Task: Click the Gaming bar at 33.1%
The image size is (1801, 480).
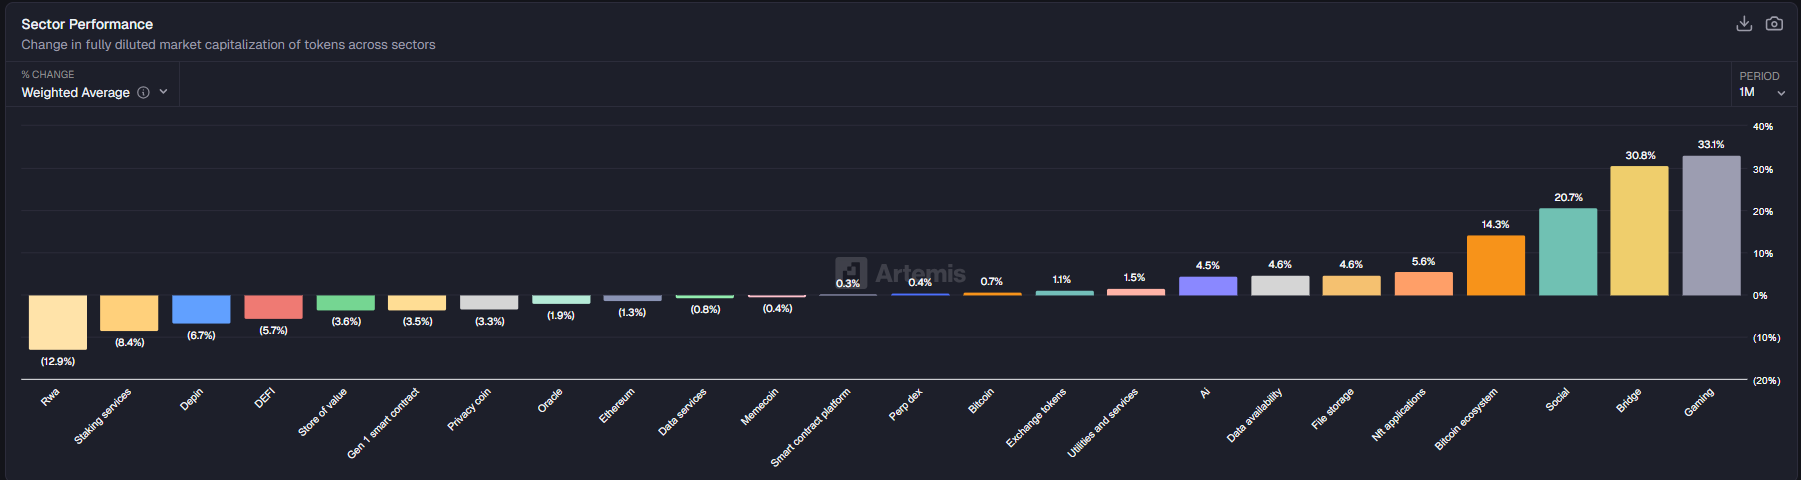Action: click(x=1711, y=226)
